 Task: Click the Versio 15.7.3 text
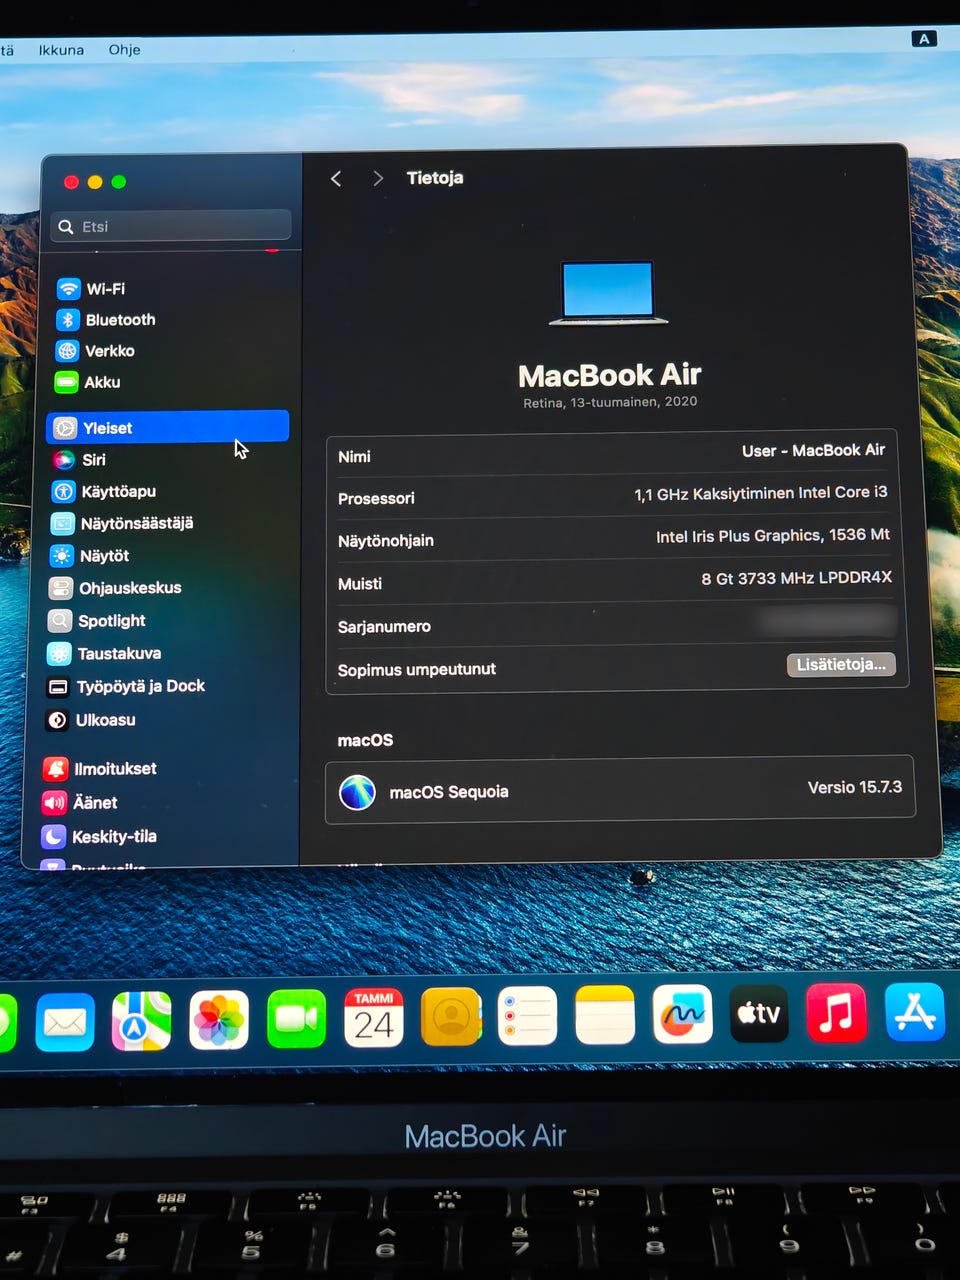[855, 787]
